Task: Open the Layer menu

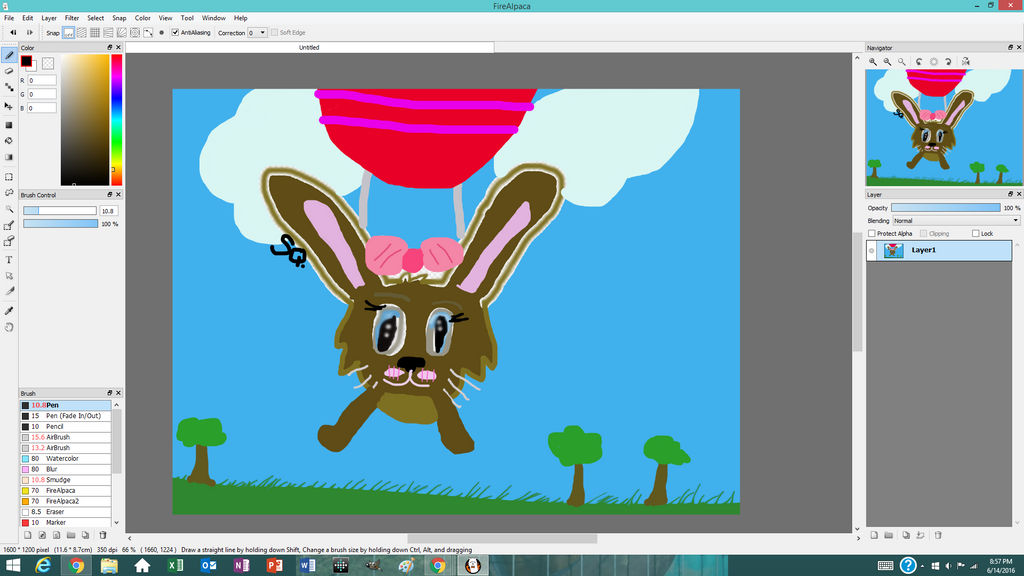Action: (49, 18)
